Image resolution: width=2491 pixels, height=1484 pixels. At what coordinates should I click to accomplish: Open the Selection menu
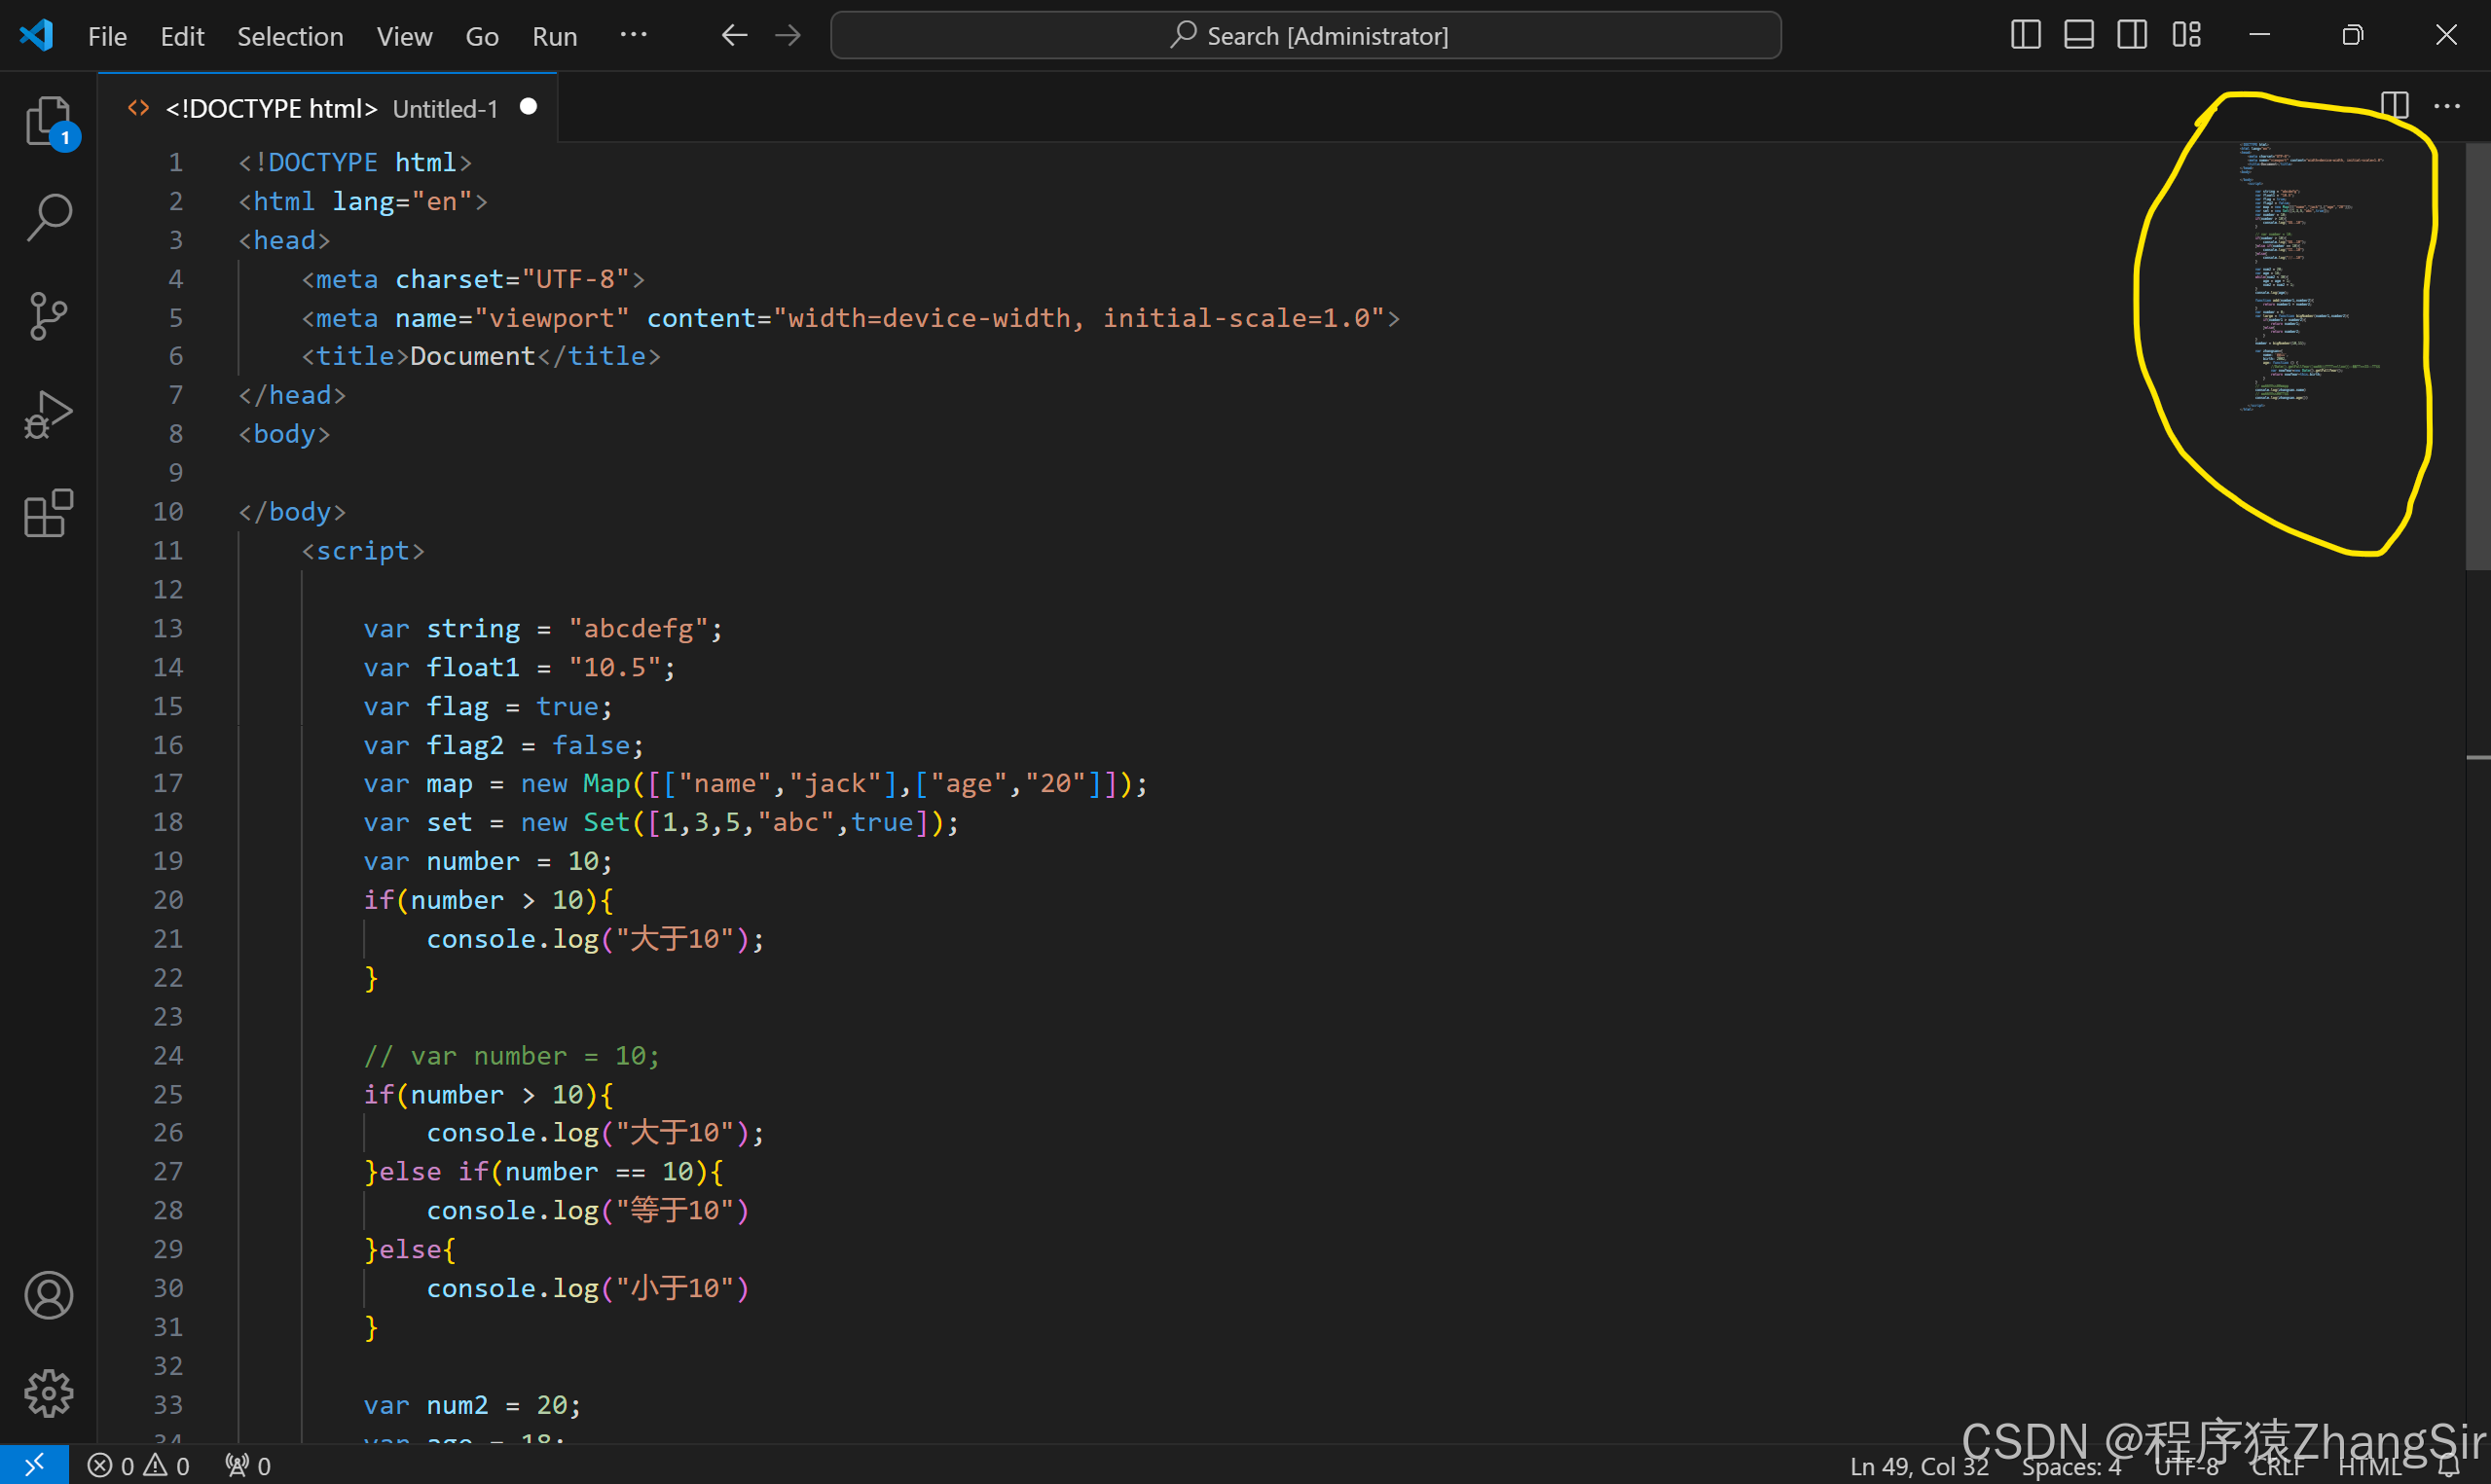click(290, 36)
